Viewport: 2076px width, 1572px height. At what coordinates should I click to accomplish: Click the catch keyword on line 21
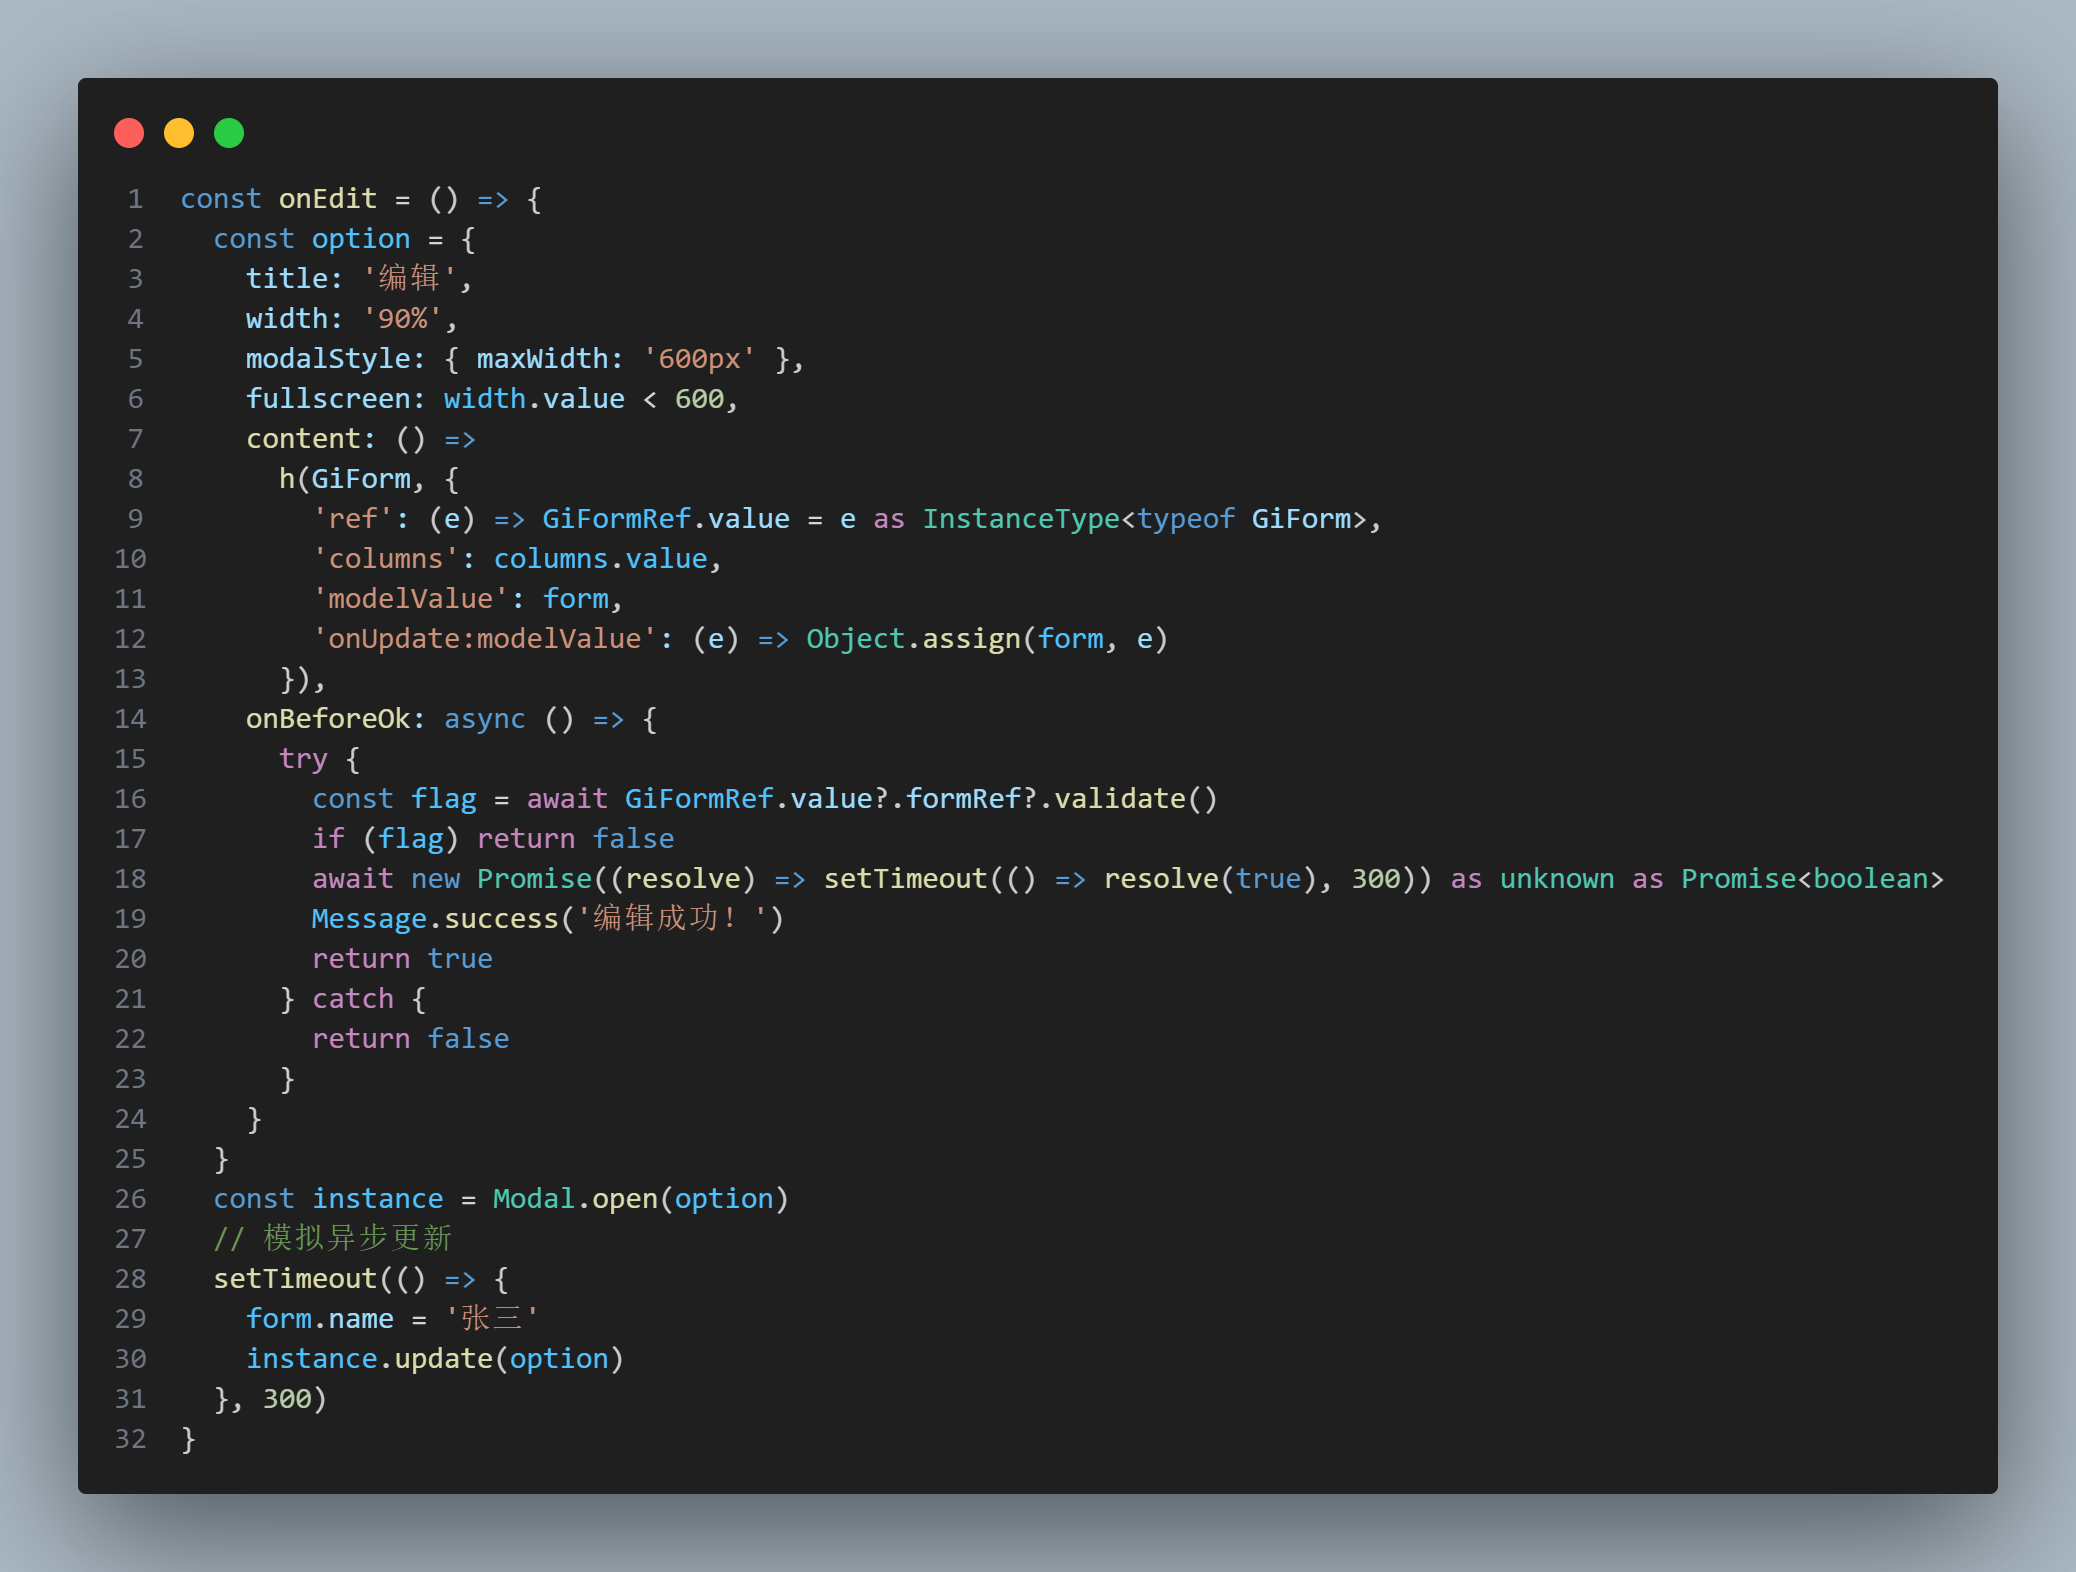point(353,999)
